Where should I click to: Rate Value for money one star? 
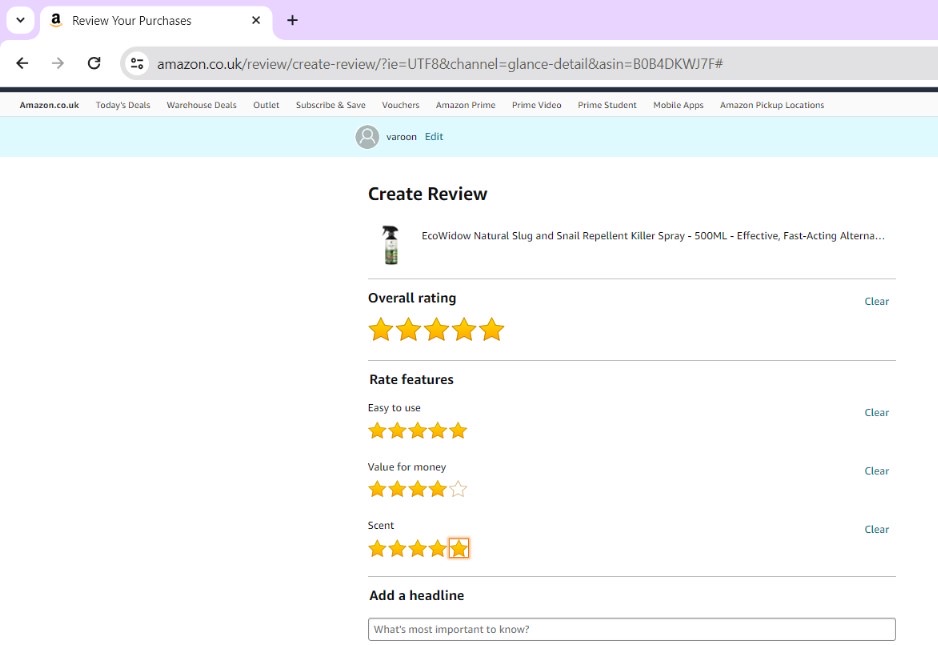coord(377,489)
